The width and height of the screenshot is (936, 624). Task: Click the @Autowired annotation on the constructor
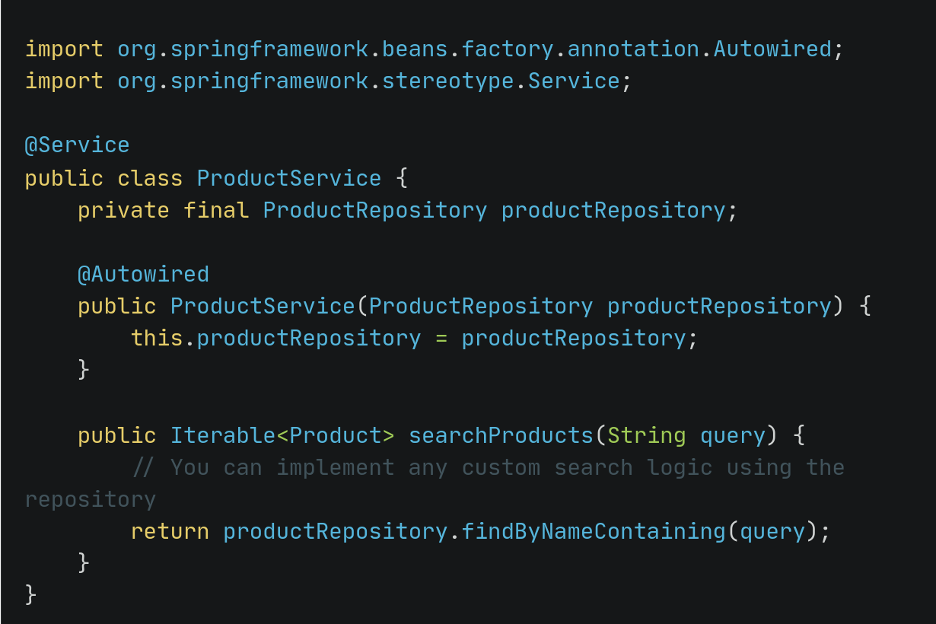pyautogui.click(x=143, y=274)
